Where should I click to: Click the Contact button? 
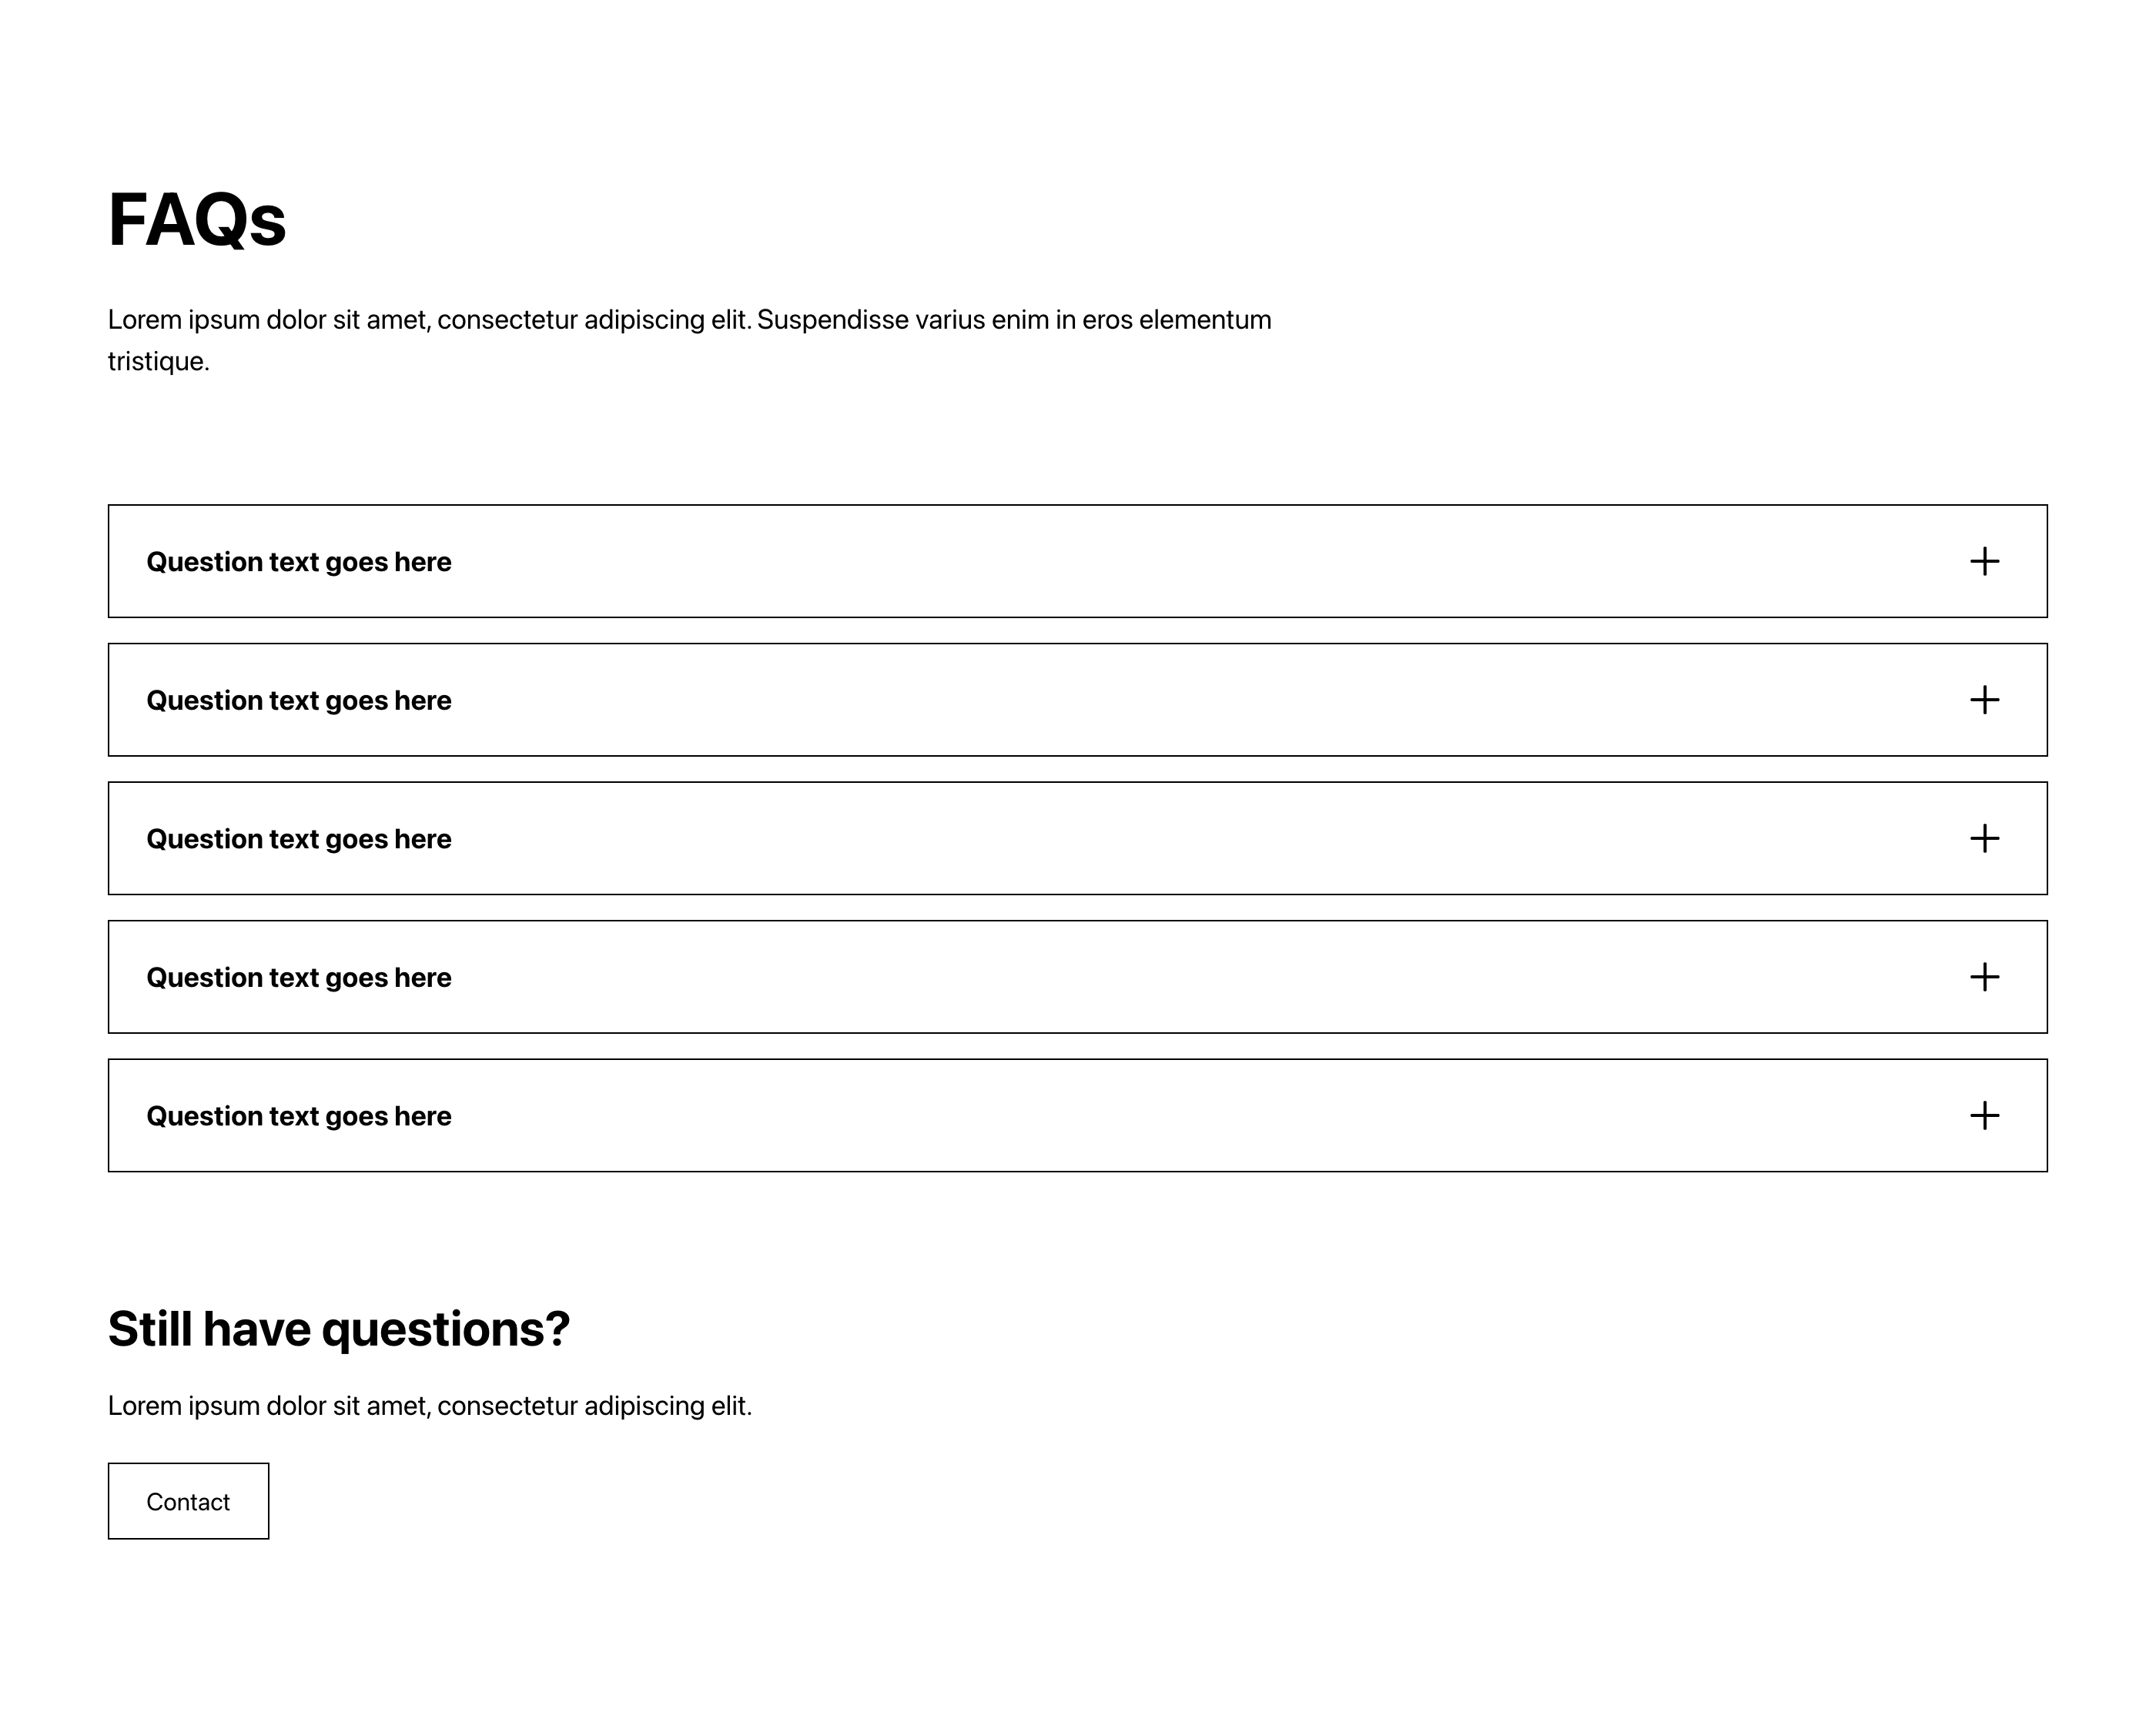coord(188,1501)
